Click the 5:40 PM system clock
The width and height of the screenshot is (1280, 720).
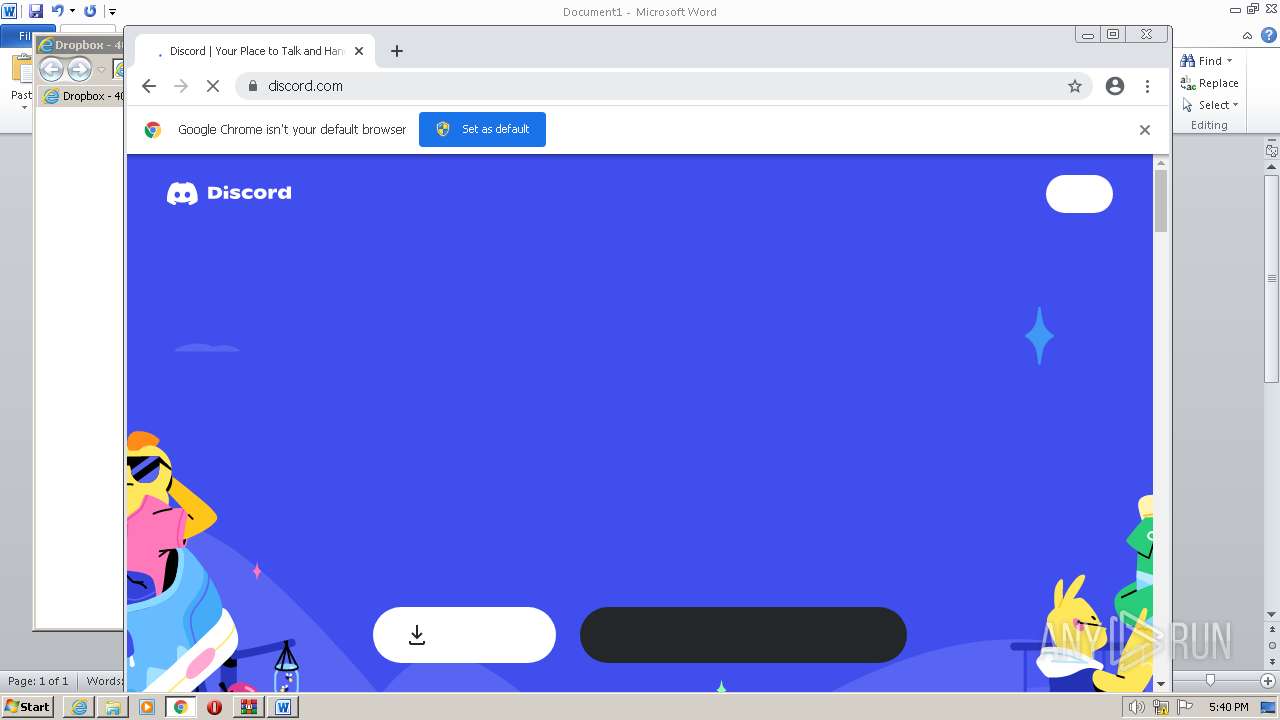(x=1228, y=707)
